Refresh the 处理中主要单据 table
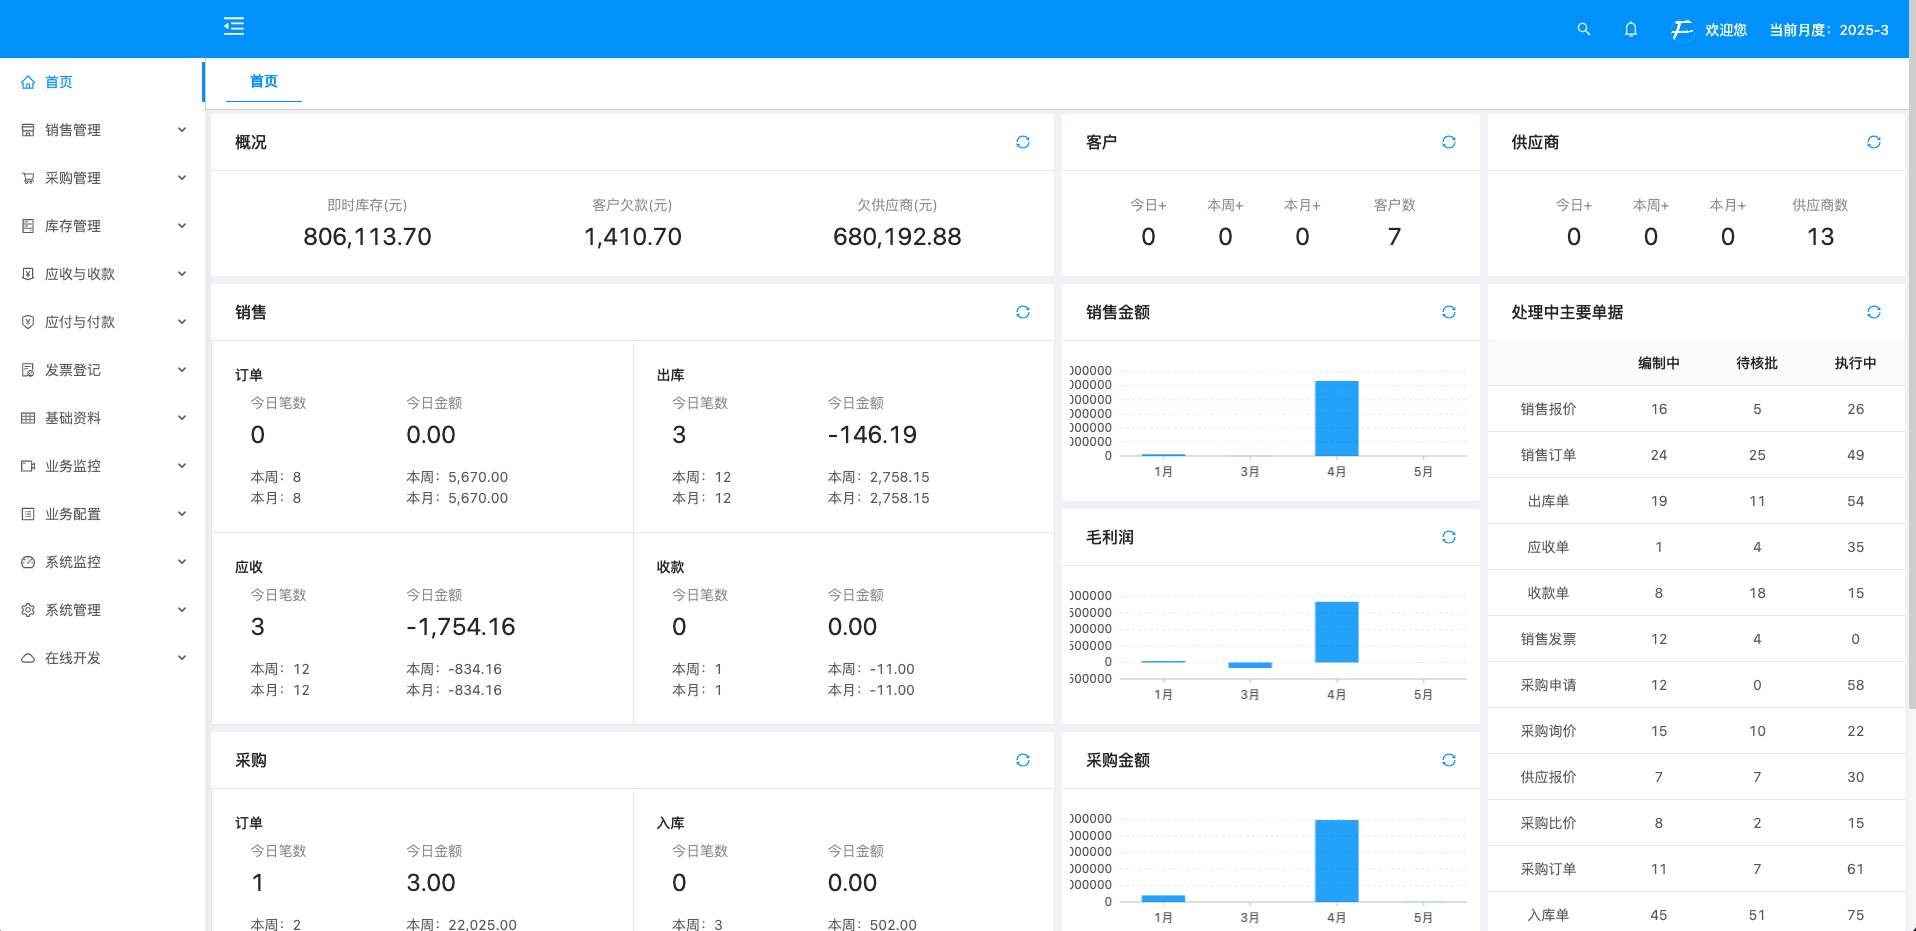The width and height of the screenshot is (1916, 931). (x=1873, y=312)
